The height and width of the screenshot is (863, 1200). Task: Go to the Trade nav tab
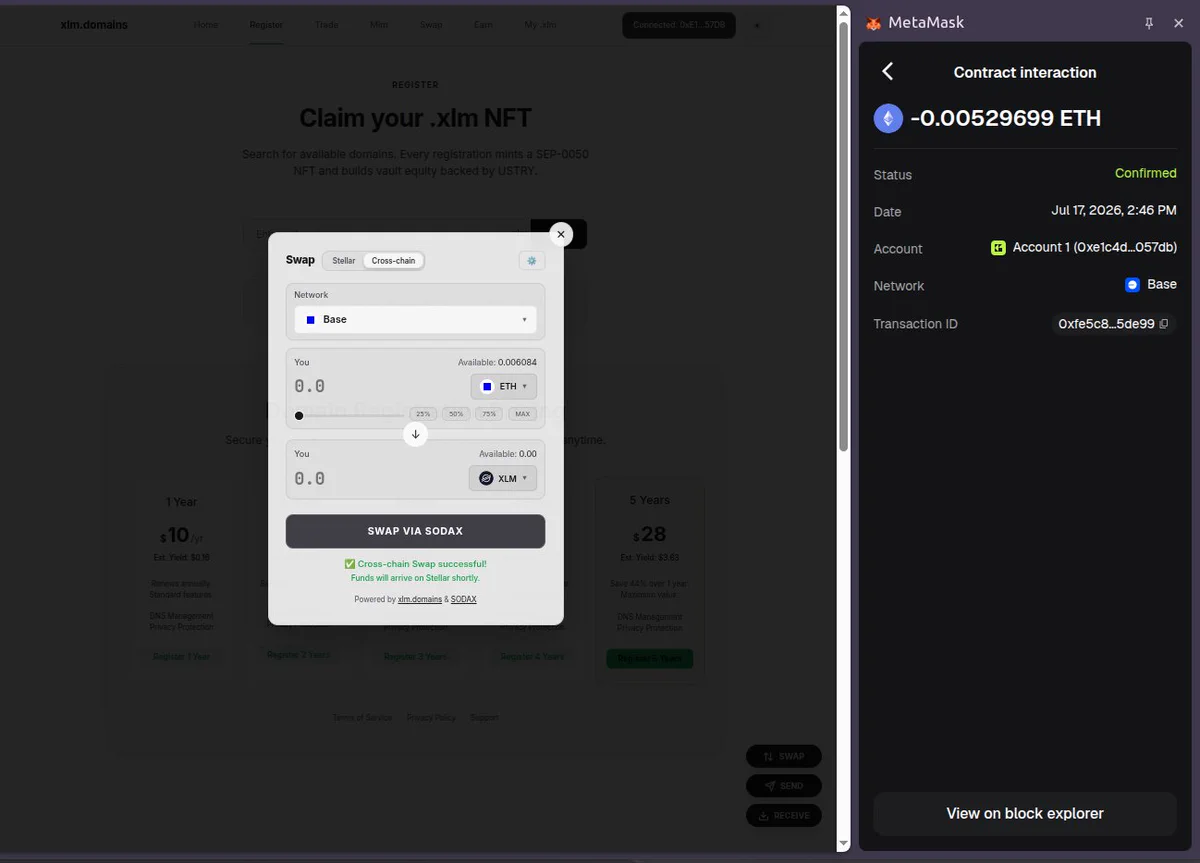pos(327,25)
